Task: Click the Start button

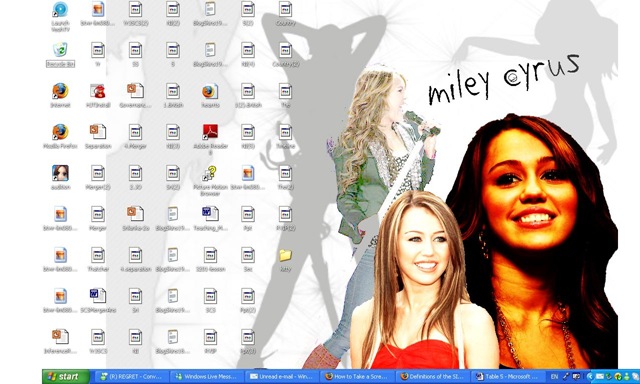Action: click(66, 377)
